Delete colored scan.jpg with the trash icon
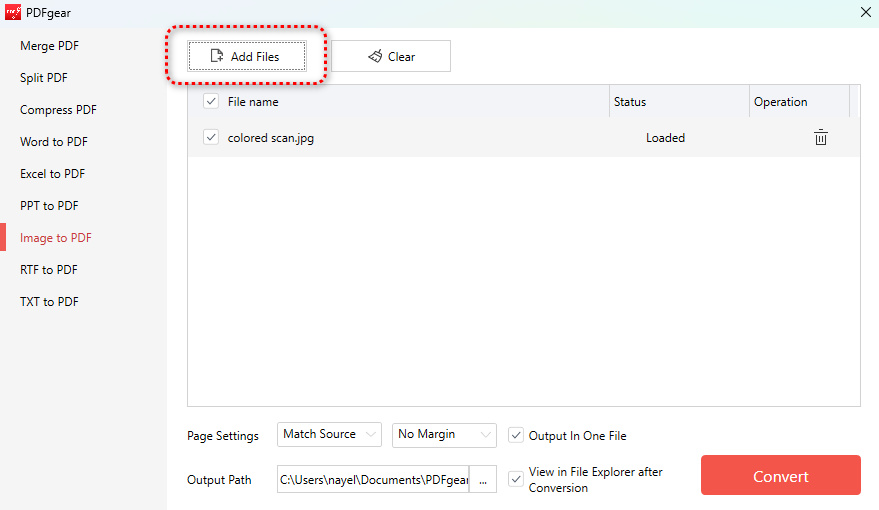The image size is (879, 510). 820,137
